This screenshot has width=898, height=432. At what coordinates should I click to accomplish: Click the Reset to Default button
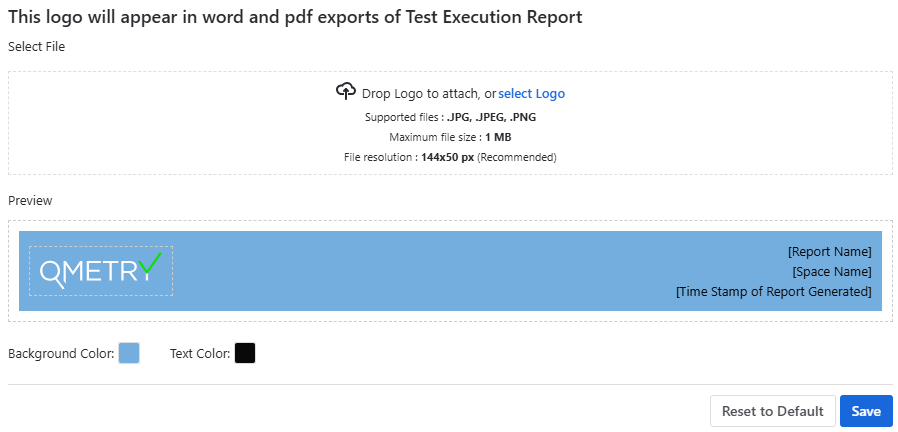pos(772,411)
